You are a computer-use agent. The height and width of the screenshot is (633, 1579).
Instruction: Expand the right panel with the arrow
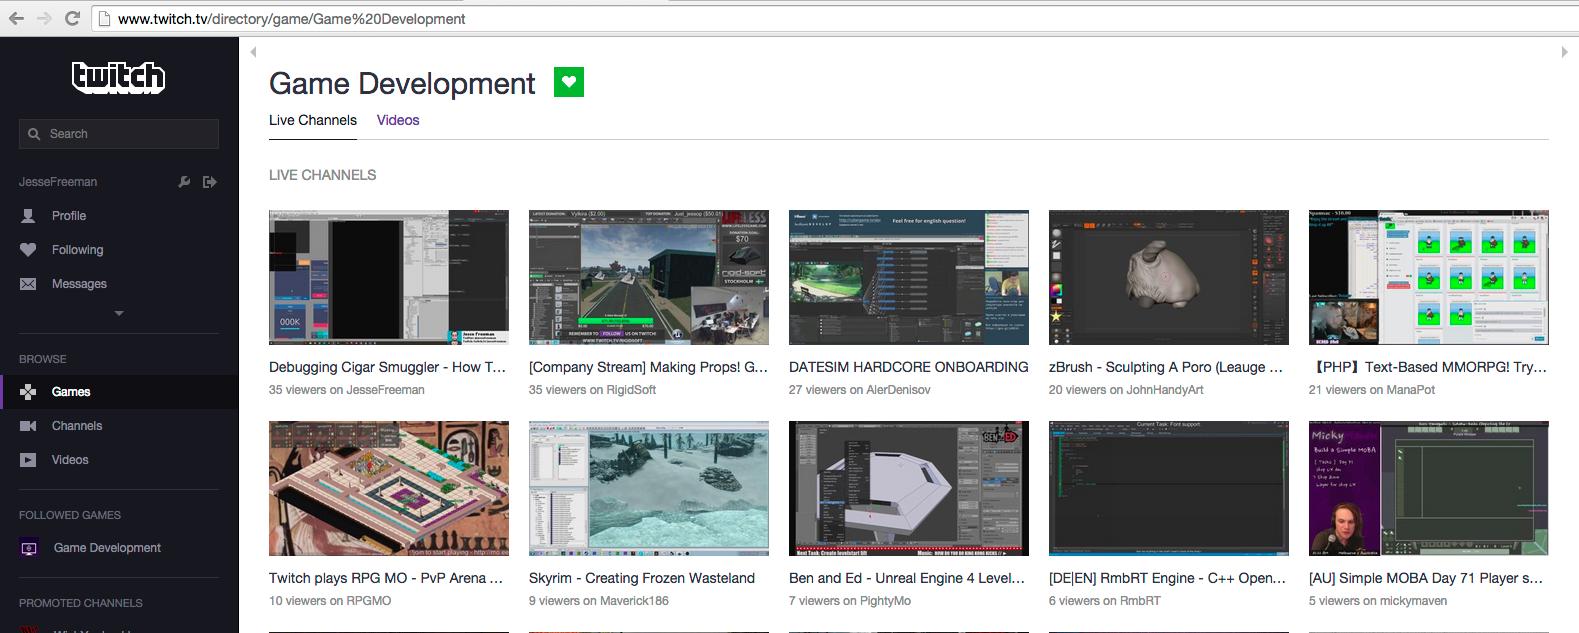(x=1564, y=52)
